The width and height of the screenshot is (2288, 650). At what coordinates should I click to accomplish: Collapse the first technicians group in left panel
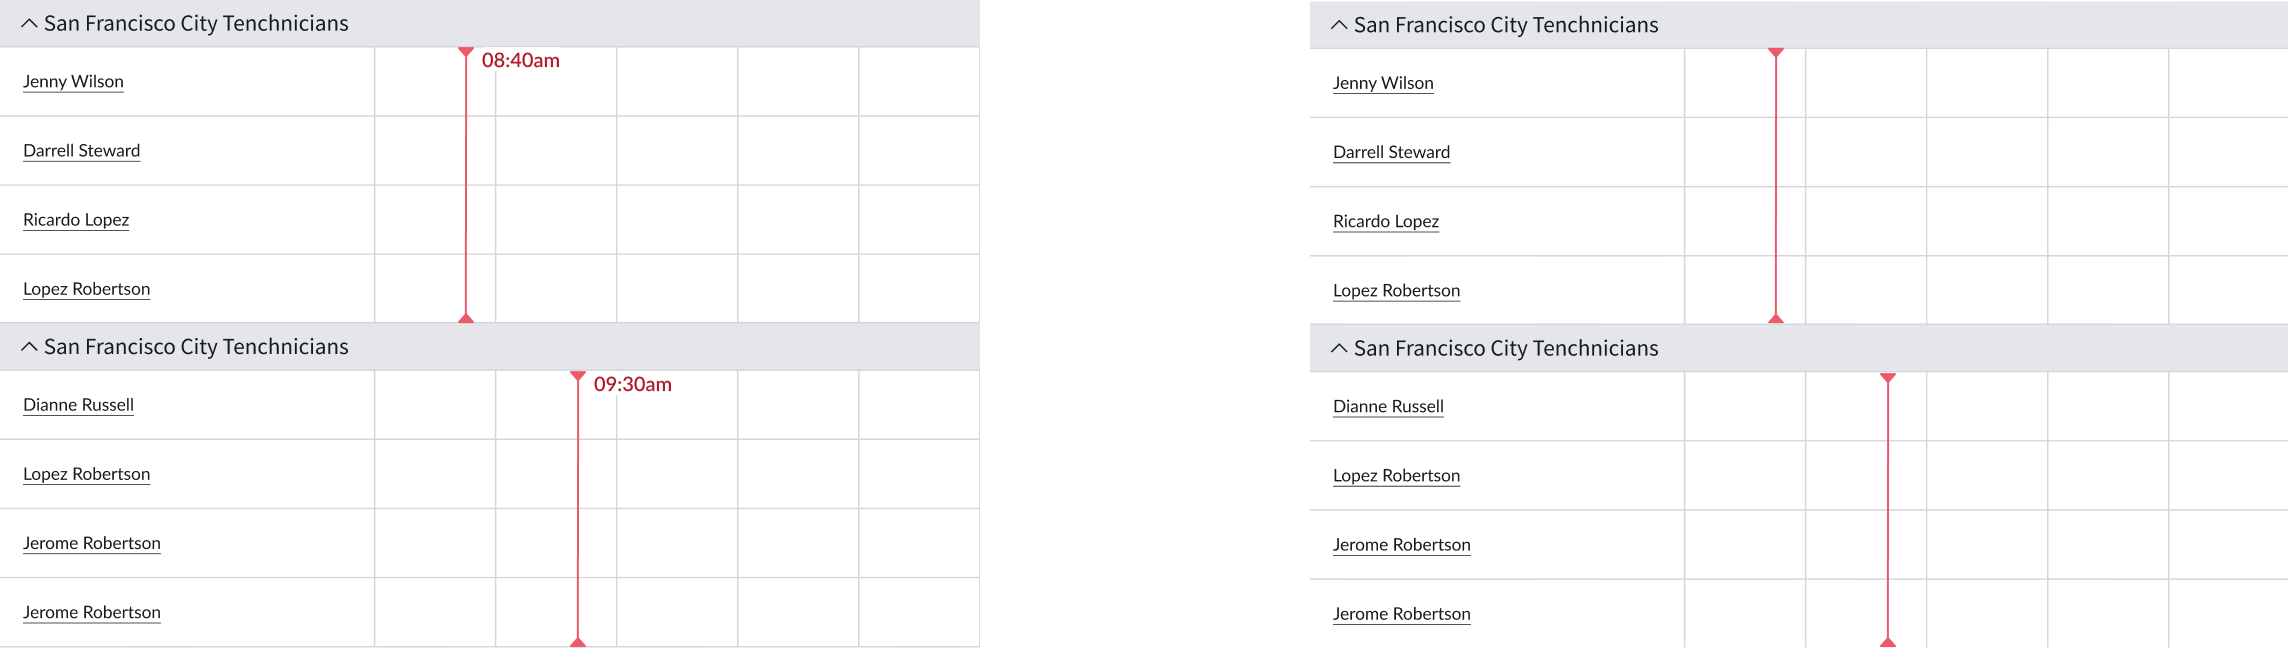tap(29, 23)
